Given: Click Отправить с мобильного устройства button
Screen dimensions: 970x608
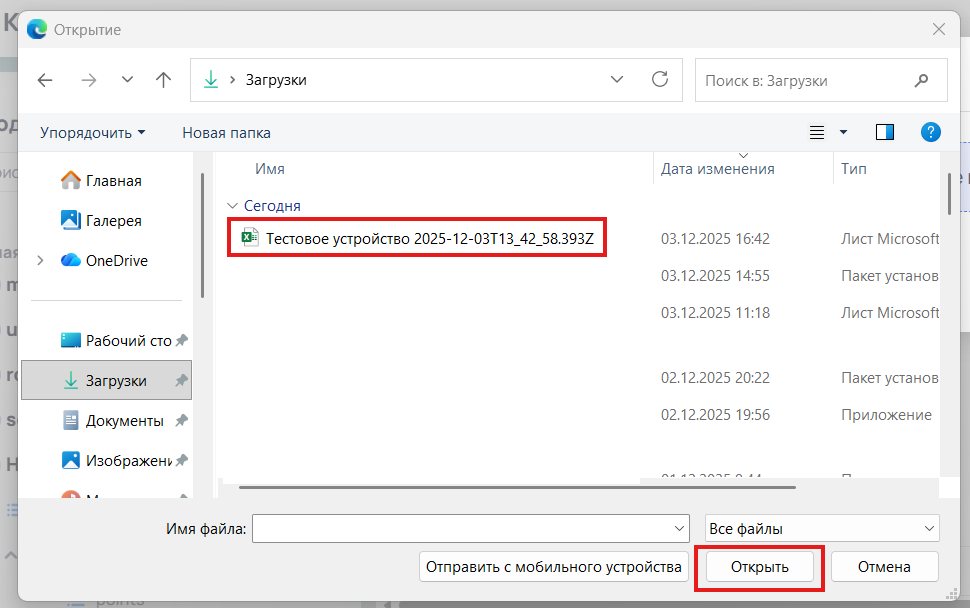Looking at the screenshot, I should click(554, 566).
